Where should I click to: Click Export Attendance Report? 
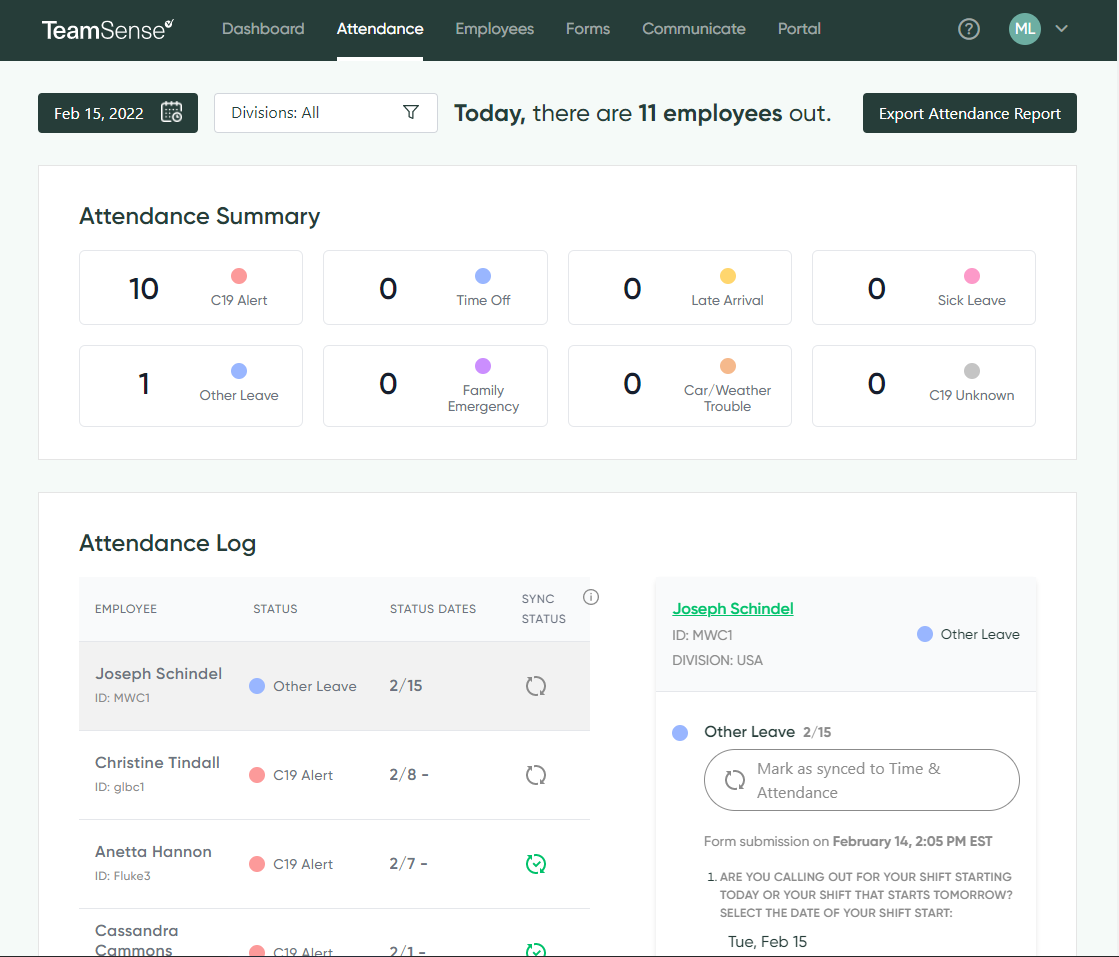(x=969, y=112)
